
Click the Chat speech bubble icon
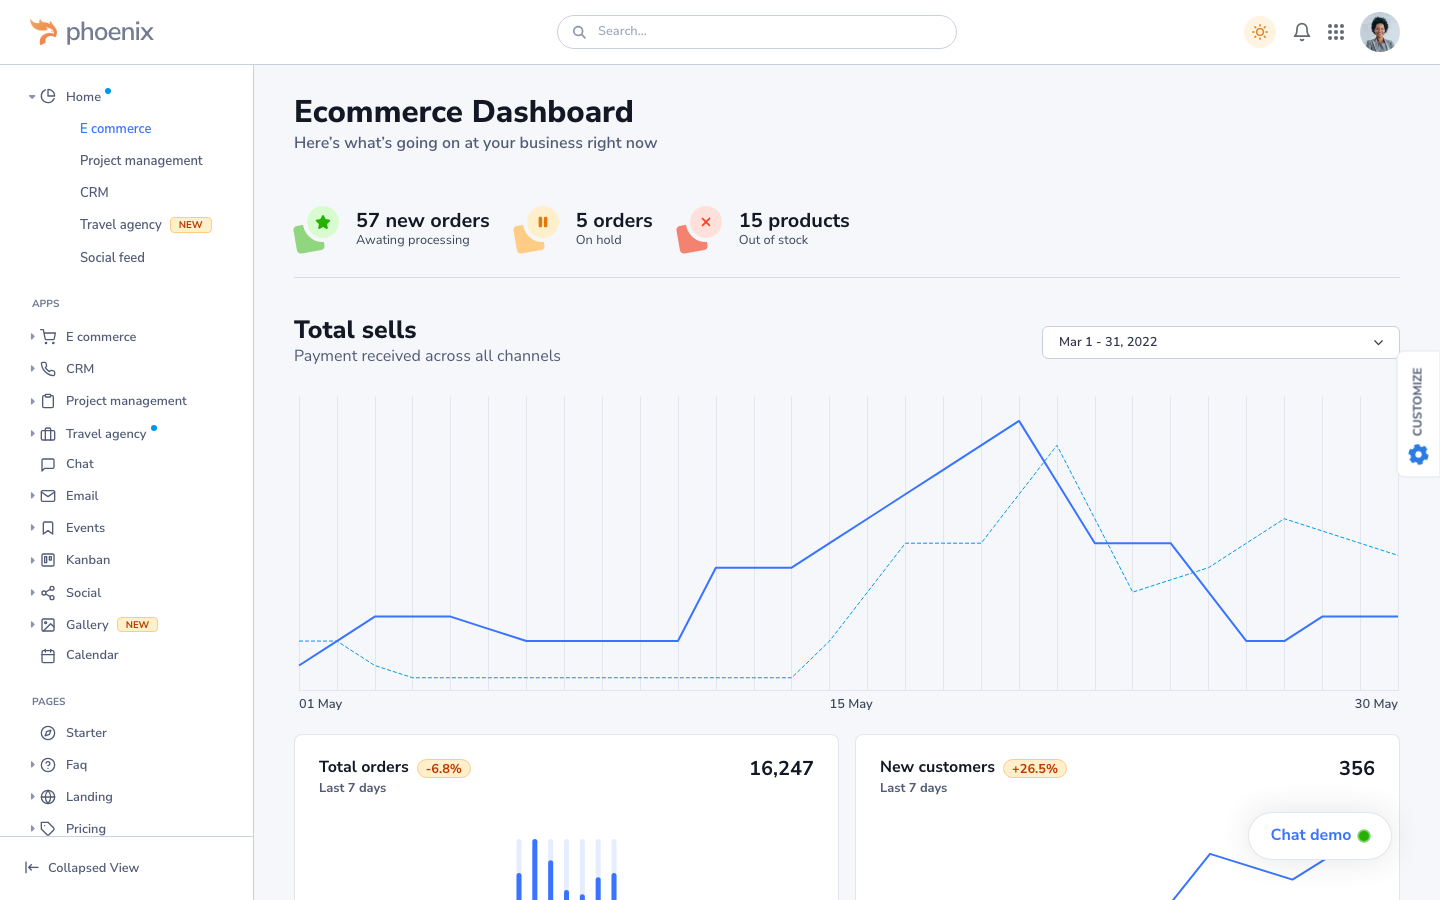(48, 464)
